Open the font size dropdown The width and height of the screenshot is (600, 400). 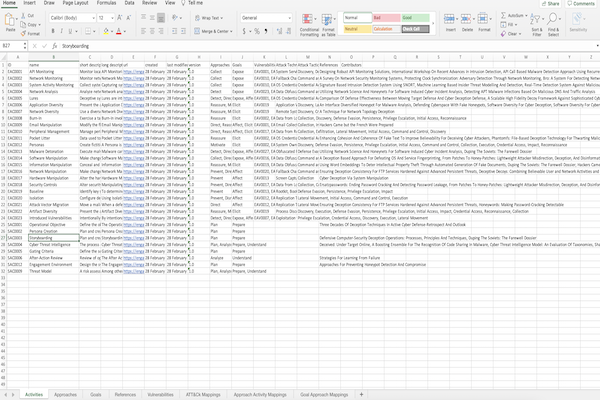[x=106, y=18]
